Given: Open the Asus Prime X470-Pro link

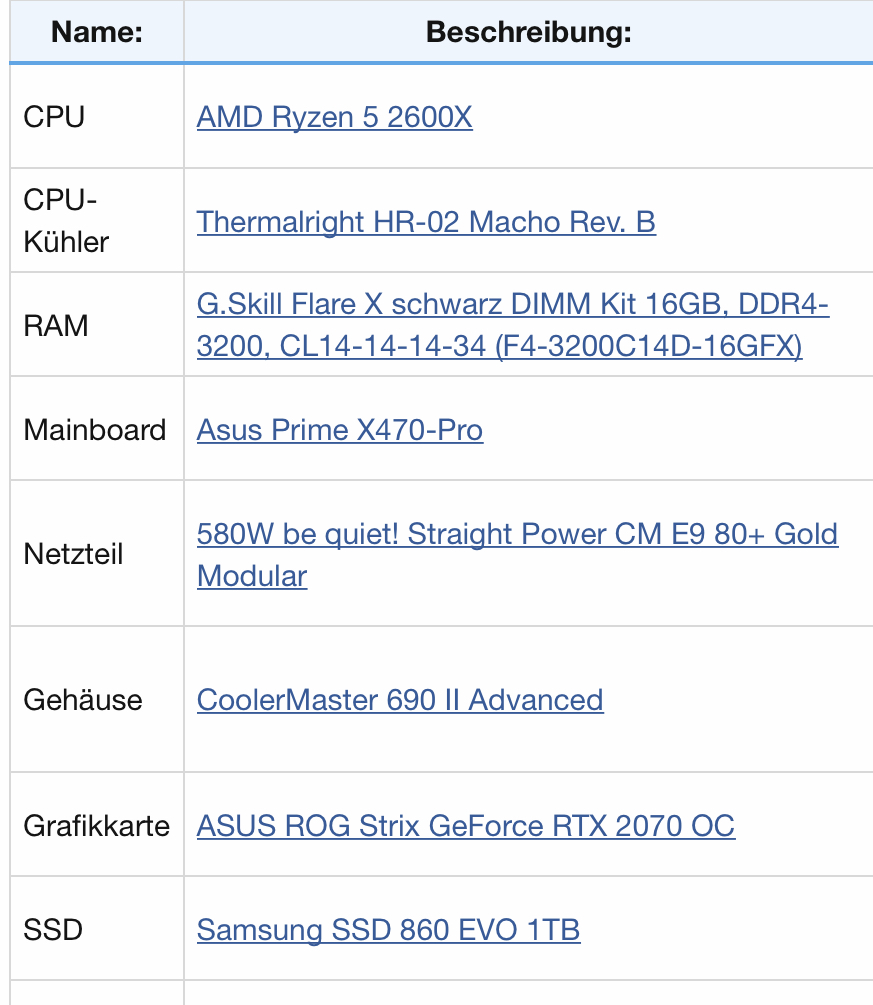Looking at the screenshot, I should pos(340,429).
